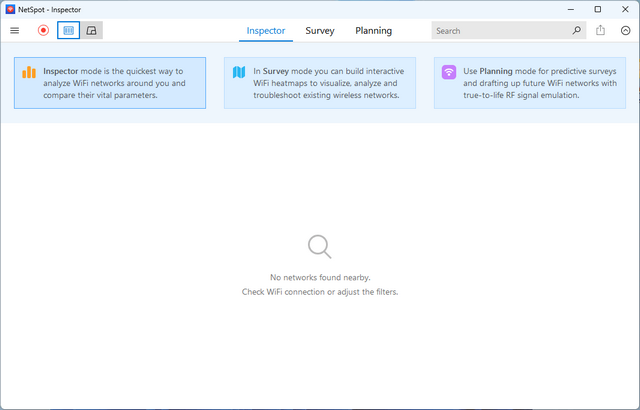Click 'No networks found nearby.' text
This screenshot has width=640, height=410.
coord(320,277)
